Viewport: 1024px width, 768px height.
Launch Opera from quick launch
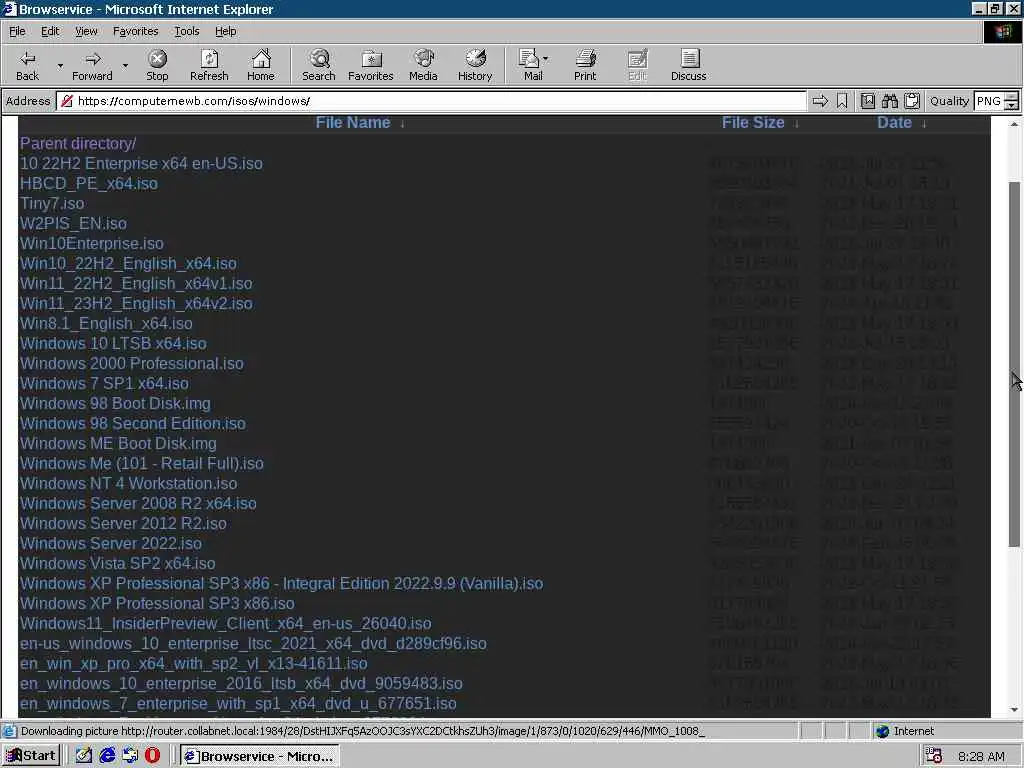tap(152, 756)
